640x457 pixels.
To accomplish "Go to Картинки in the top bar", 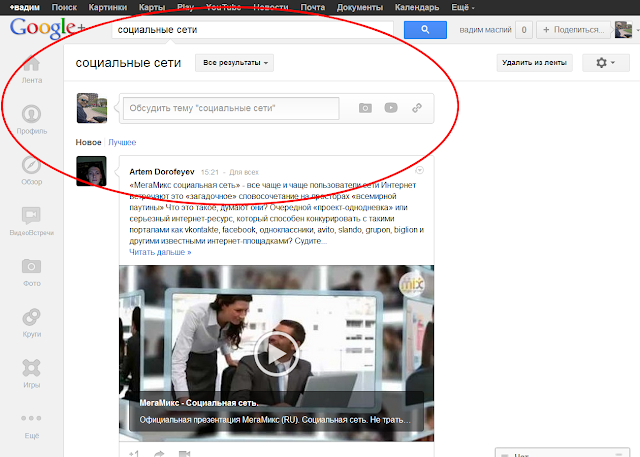I will (108, 7).
